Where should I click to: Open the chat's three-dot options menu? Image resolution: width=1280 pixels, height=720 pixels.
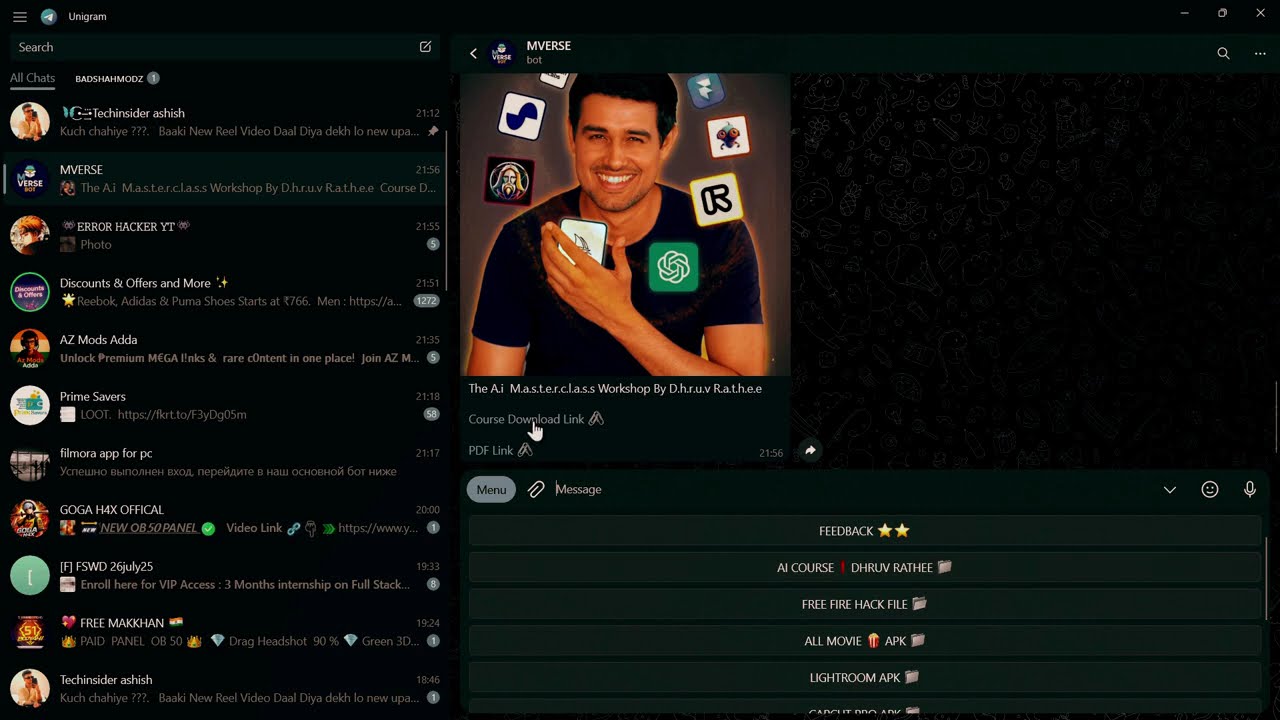click(x=1260, y=53)
